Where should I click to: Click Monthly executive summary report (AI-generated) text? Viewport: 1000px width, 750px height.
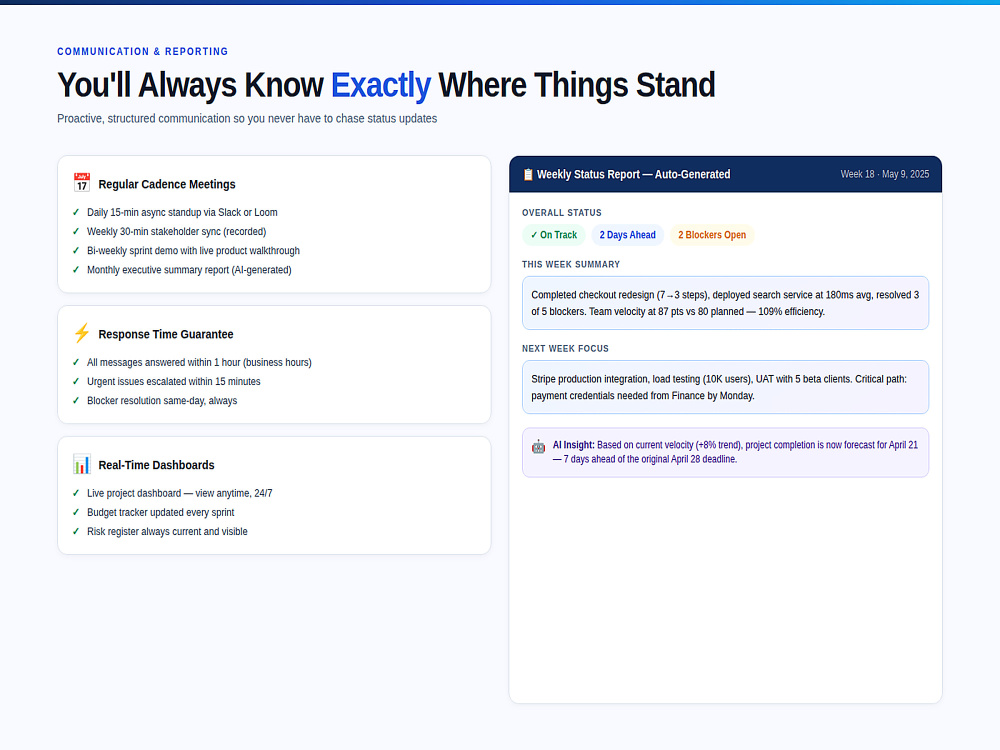point(189,270)
